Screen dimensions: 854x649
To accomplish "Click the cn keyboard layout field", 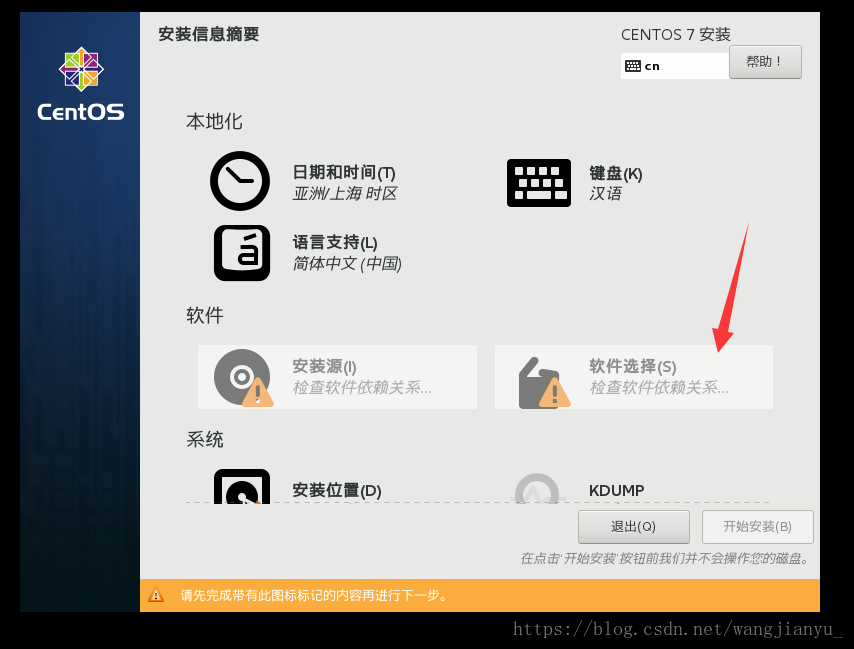I will click(675, 66).
